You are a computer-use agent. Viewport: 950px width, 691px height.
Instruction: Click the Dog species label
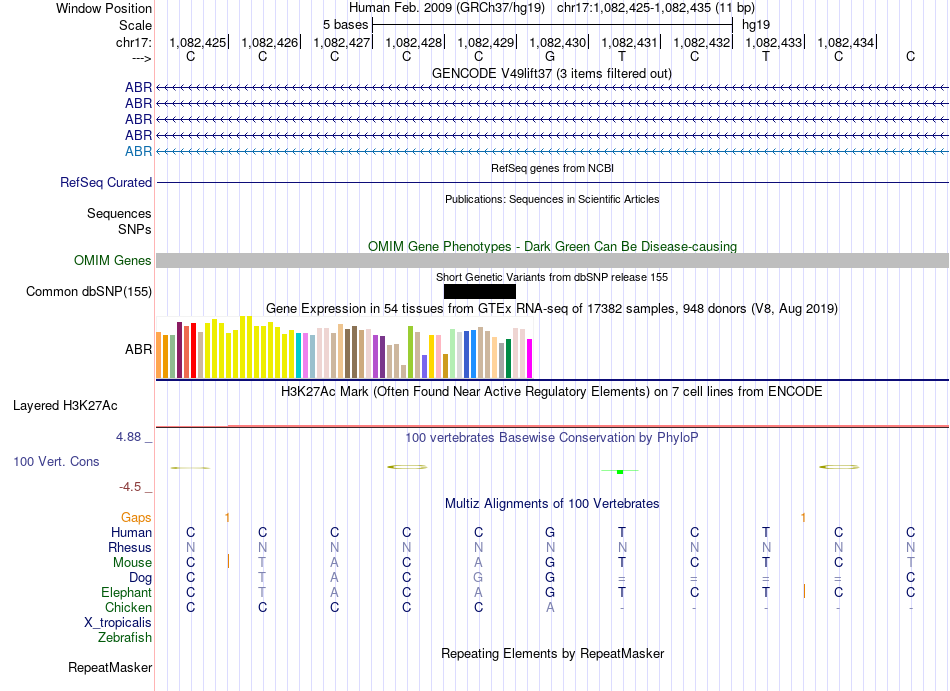[140, 578]
